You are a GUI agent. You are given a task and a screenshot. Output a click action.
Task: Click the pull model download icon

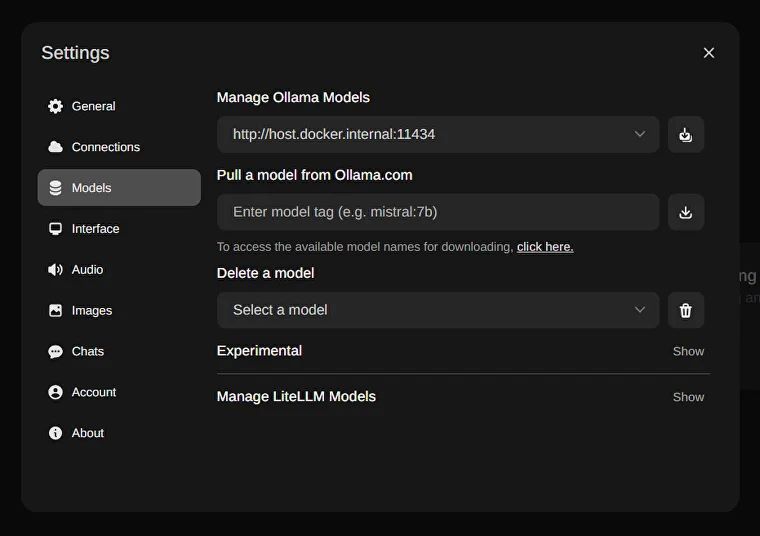[685, 212]
